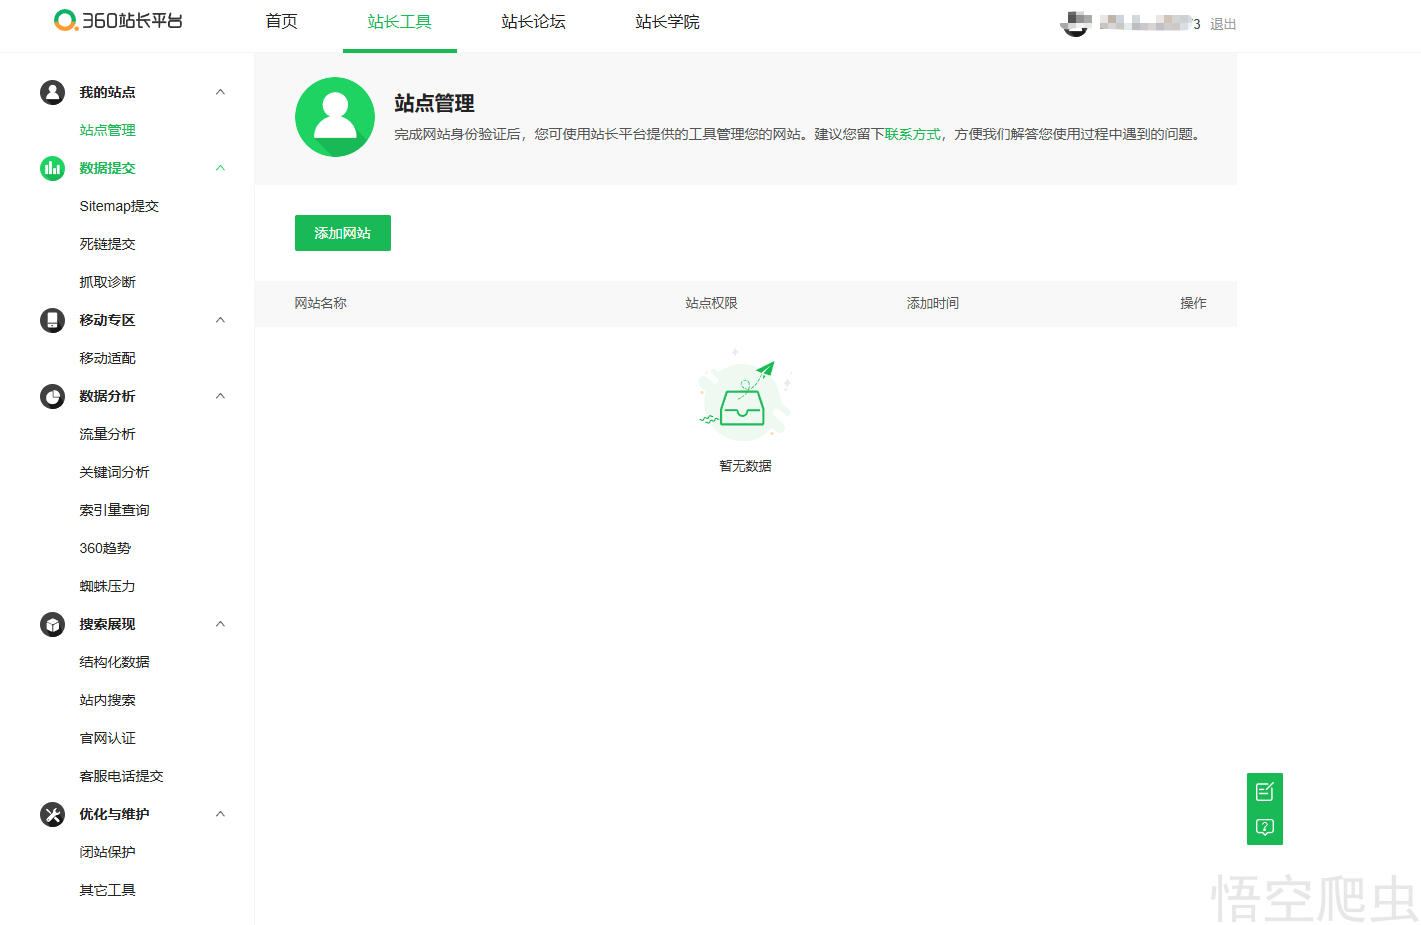Viewport: 1421px width, 925px height.
Task: Open 关键词分析 in the sidebar
Action: [x=114, y=472]
